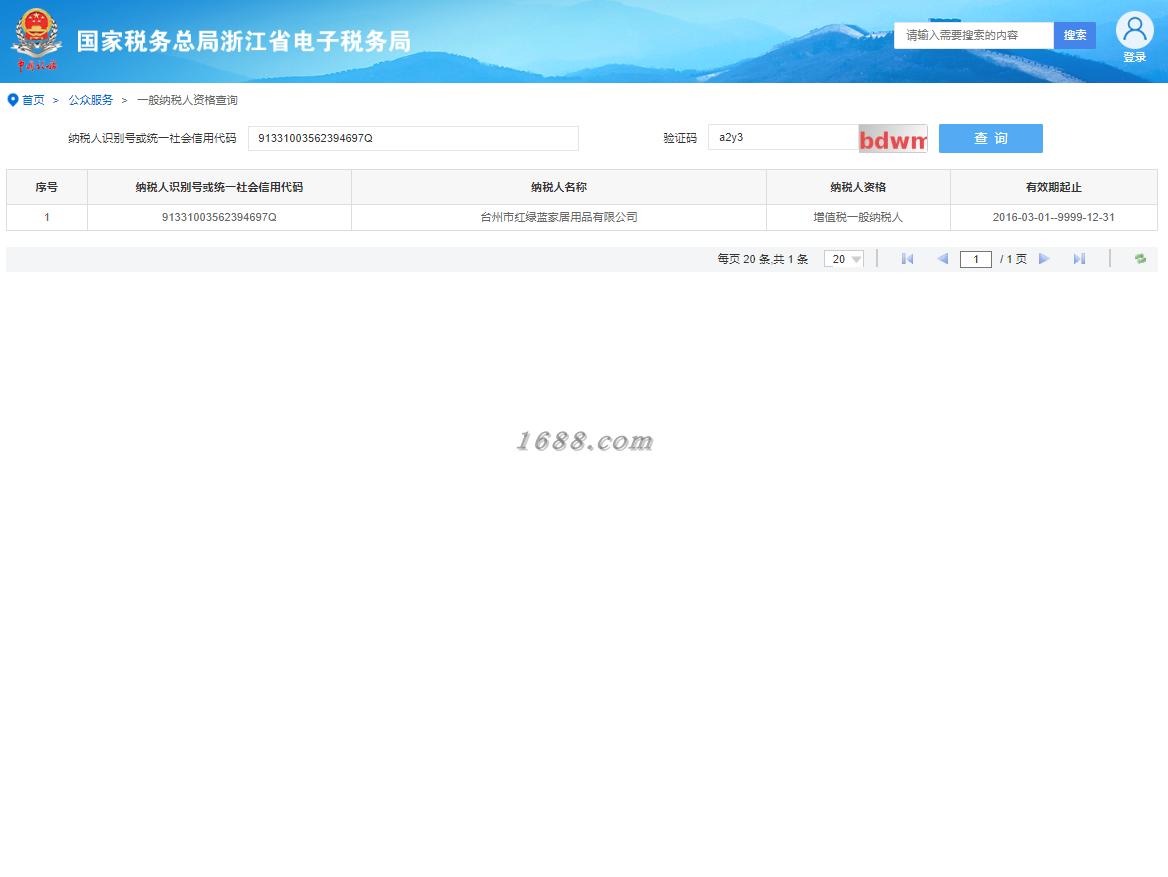The image size is (1168, 877).
Task: Click the 序号 column header
Action: coord(46,187)
